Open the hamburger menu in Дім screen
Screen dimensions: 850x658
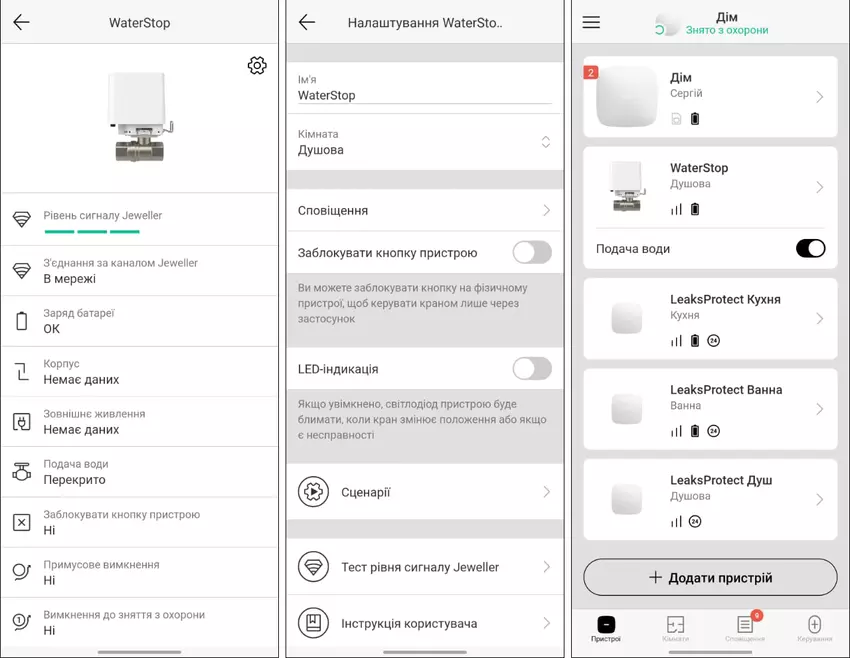click(591, 22)
